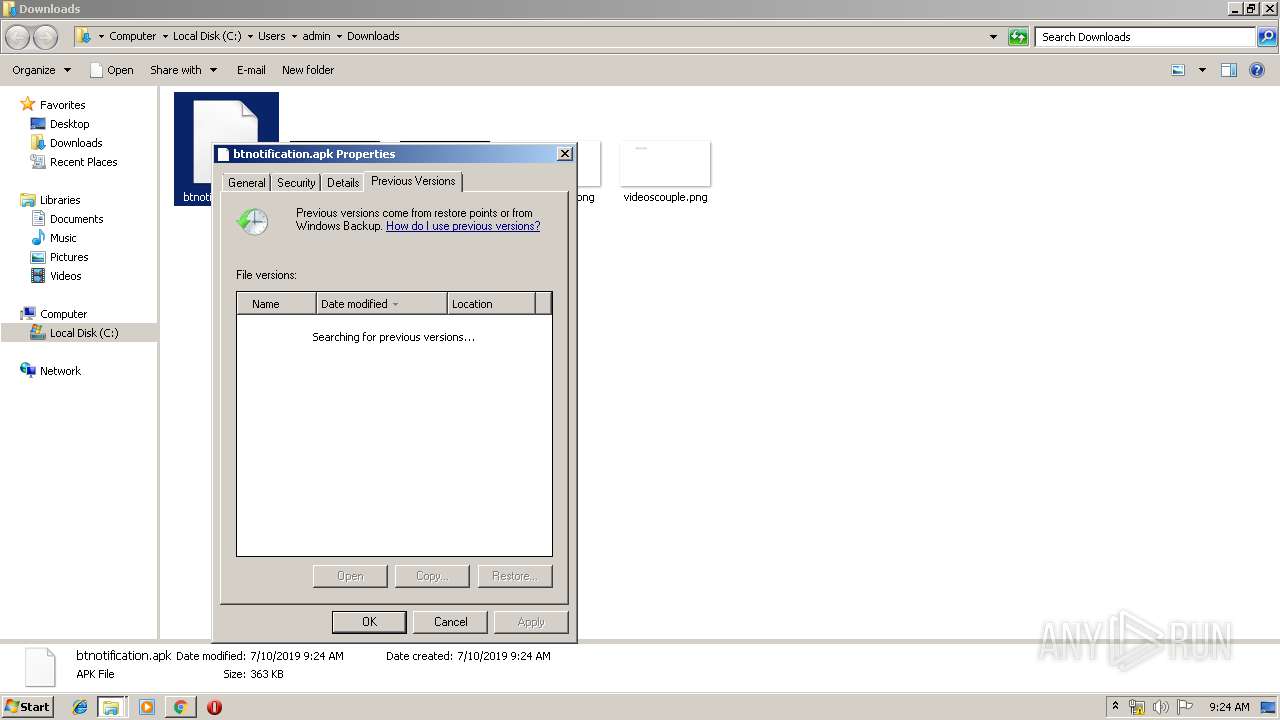Open Windows Explorer from the taskbar

coord(111,707)
